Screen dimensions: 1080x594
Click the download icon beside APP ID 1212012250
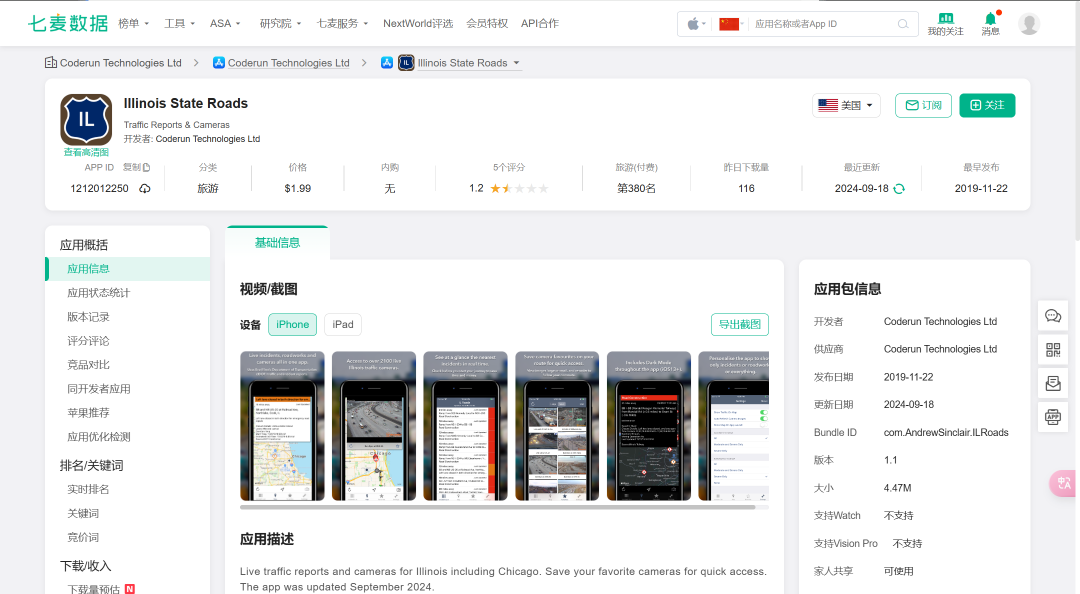(145, 189)
